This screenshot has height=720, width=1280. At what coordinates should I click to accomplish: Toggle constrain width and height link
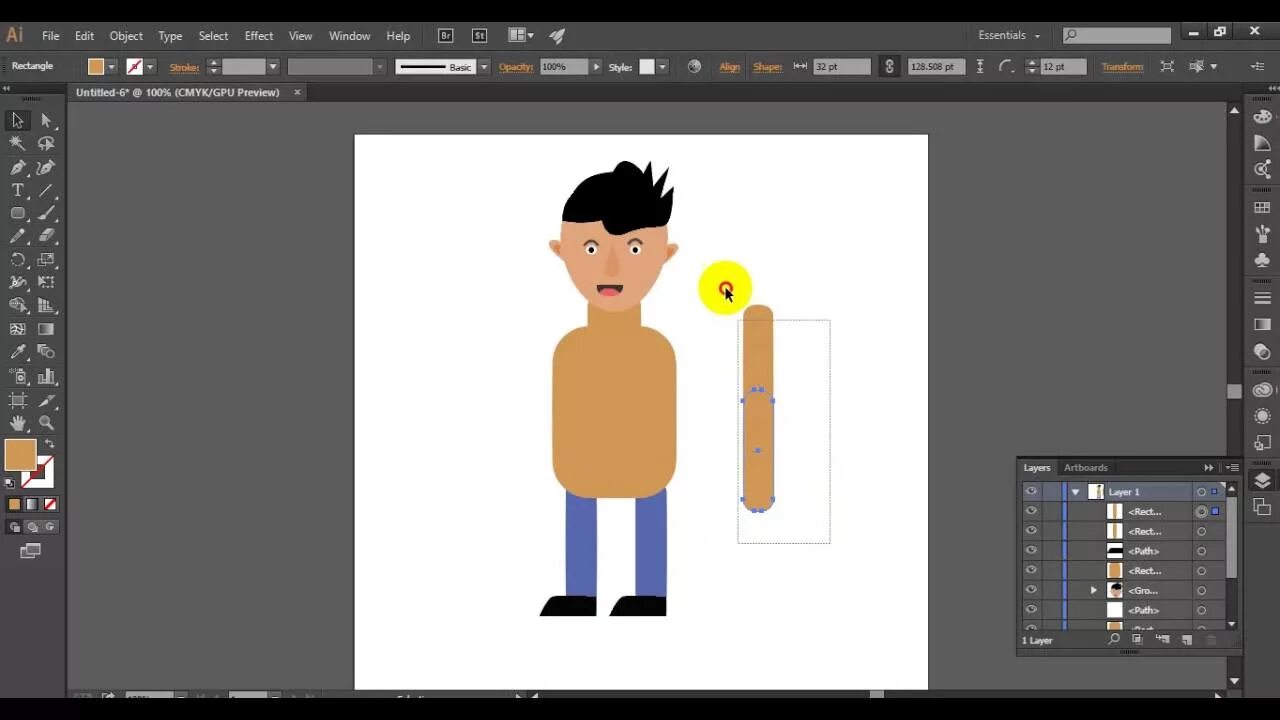click(889, 66)
